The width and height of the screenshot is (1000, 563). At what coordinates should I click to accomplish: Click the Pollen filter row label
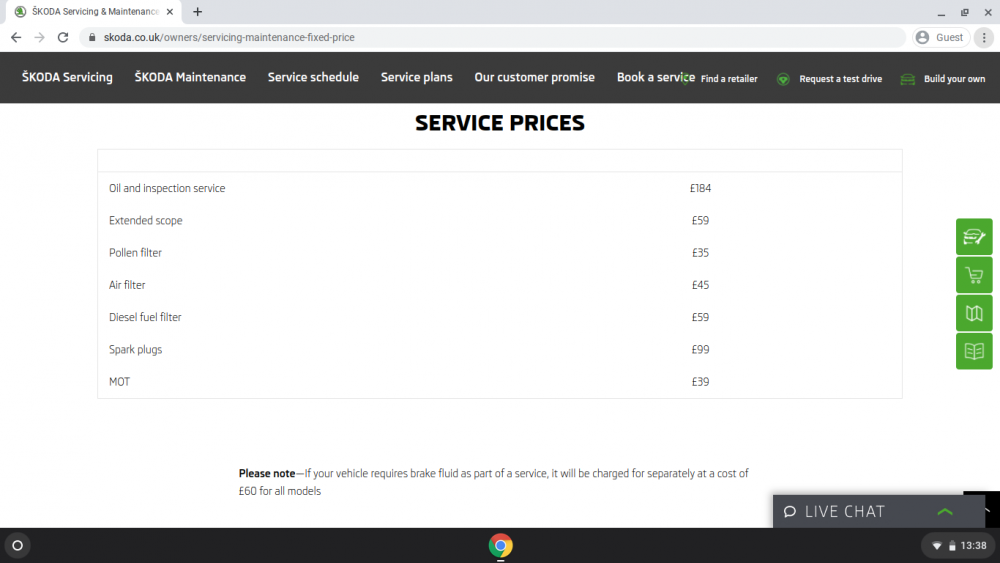(135, 252)
